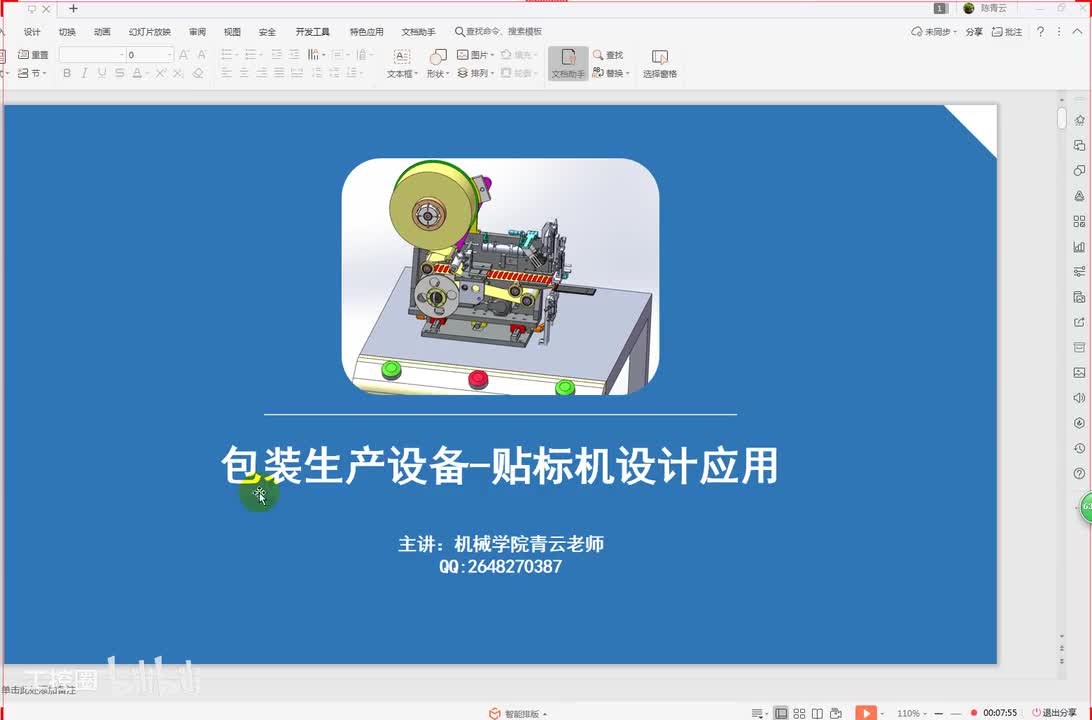Click the bar chart icon in sidebar
This screenshot has height=720, width=1092.
point(1079,246)
